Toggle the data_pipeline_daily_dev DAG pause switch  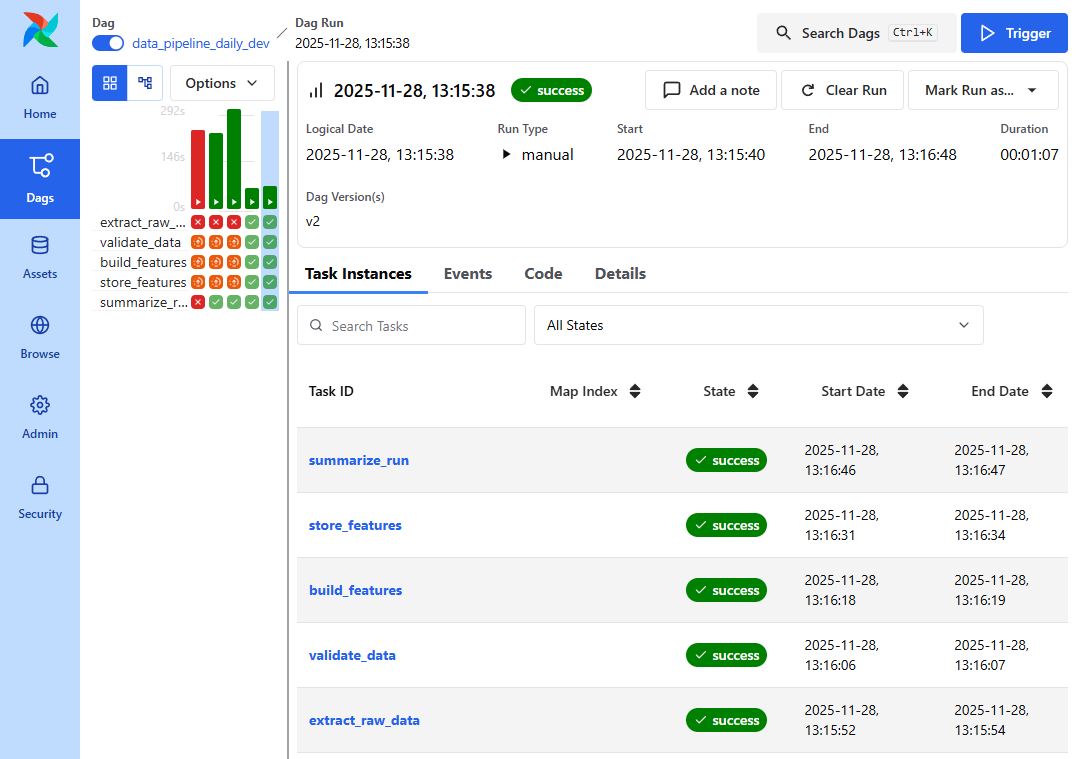click(x=108, y=43)
